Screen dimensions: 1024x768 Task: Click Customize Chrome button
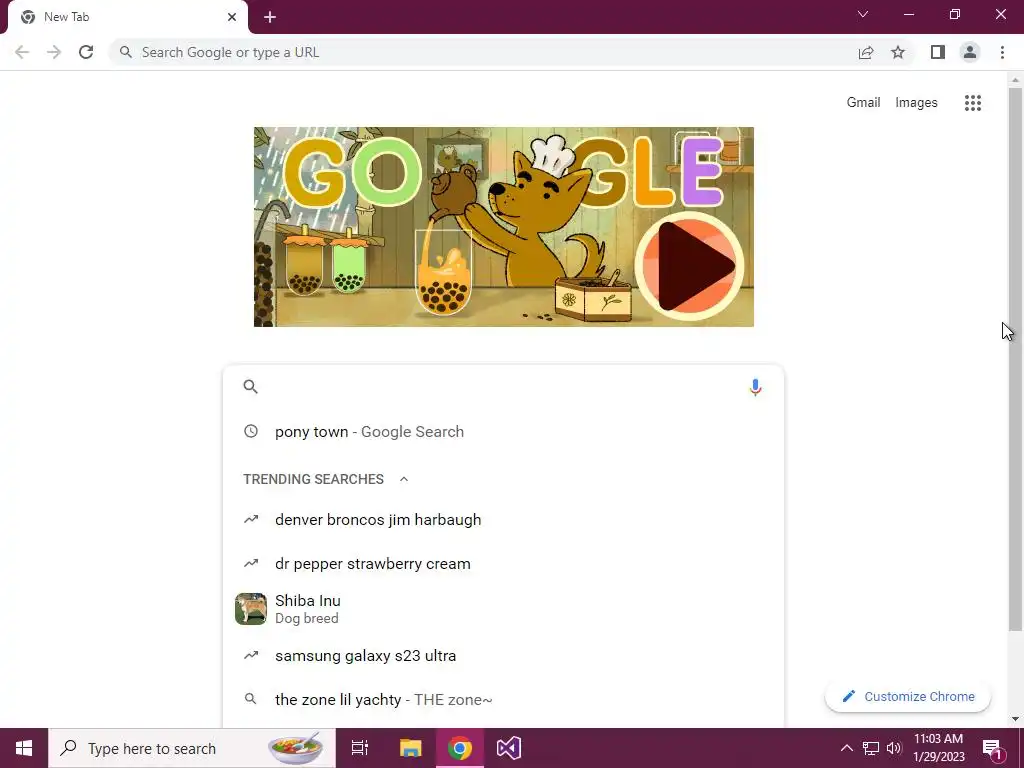tap(908, 696)
